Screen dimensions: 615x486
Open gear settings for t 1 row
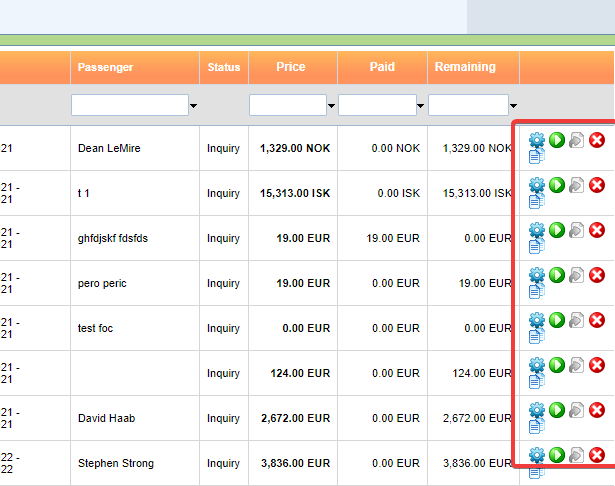point(537,185)
